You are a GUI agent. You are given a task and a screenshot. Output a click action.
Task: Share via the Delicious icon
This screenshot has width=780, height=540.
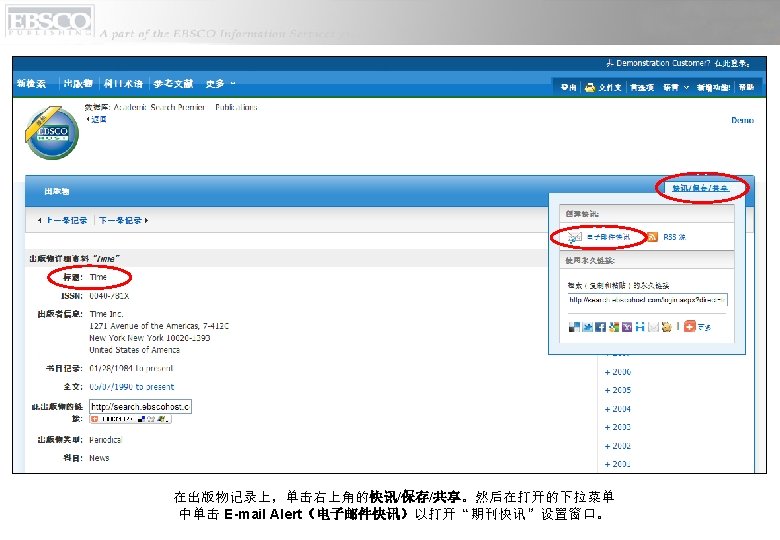click(x=574, y=327)
